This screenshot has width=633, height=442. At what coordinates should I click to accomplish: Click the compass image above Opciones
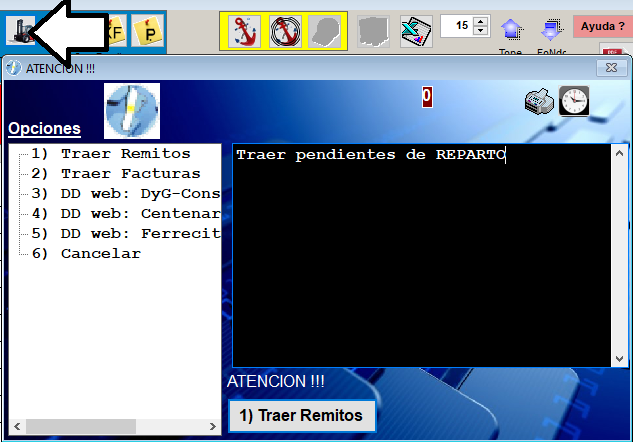tap(132, 108)
